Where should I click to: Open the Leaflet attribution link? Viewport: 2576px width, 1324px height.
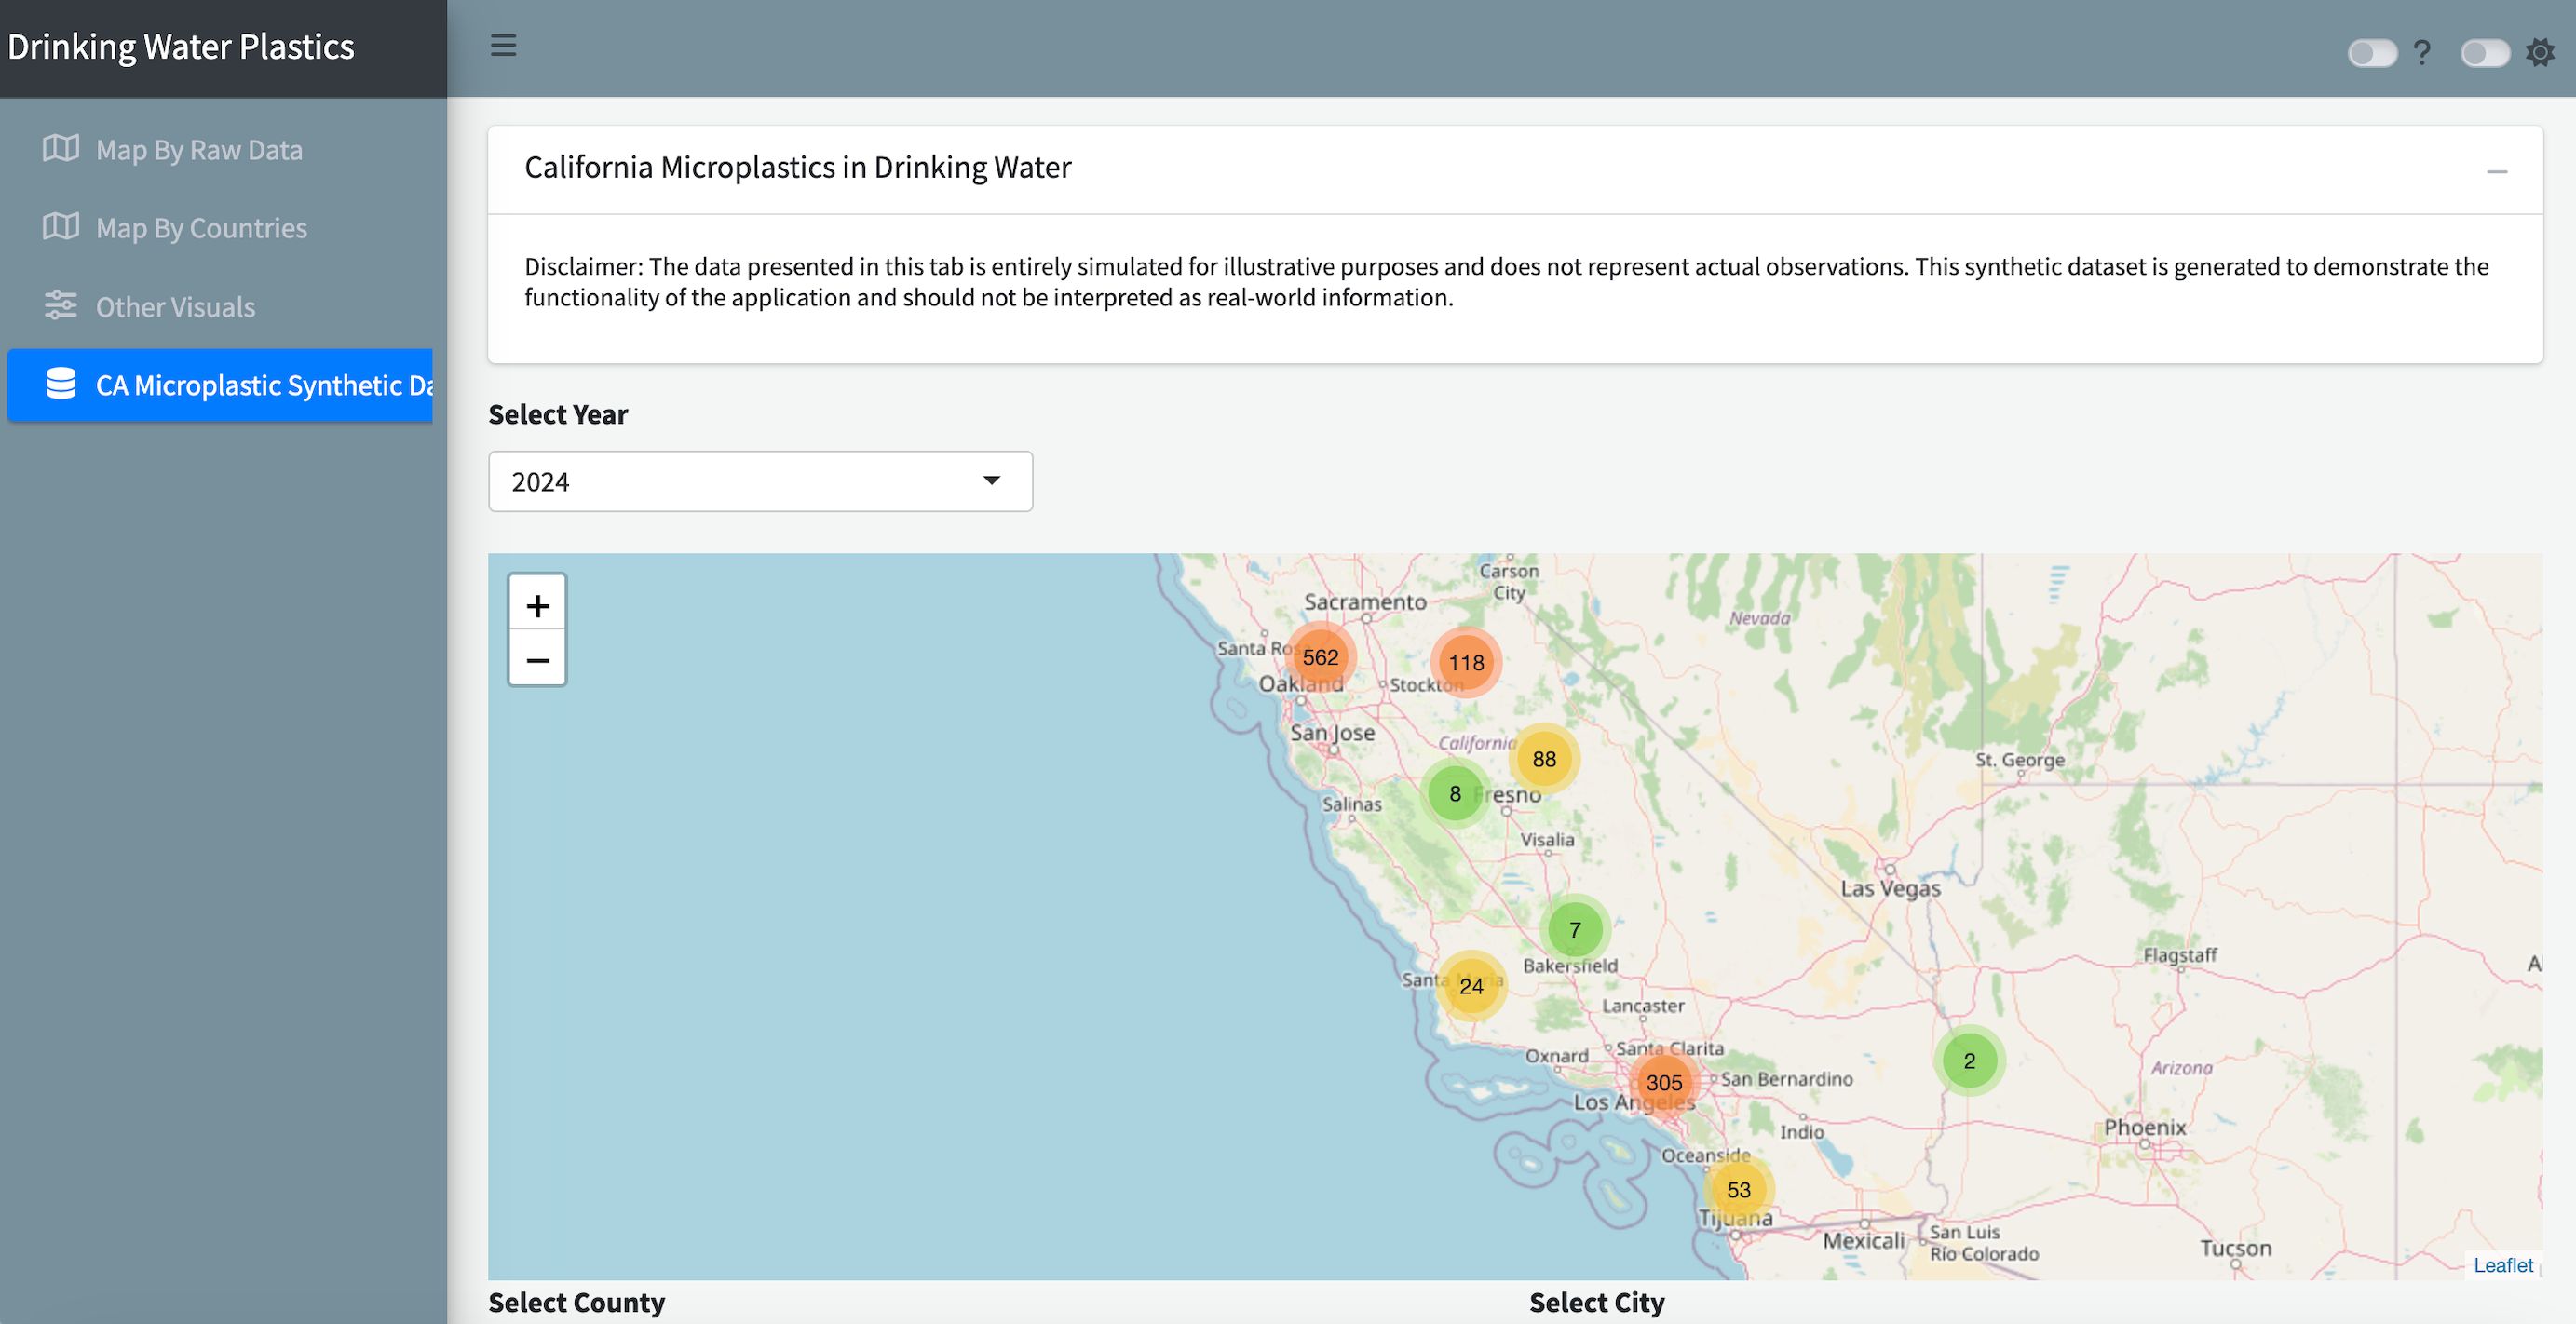tap(2502, 1265)
